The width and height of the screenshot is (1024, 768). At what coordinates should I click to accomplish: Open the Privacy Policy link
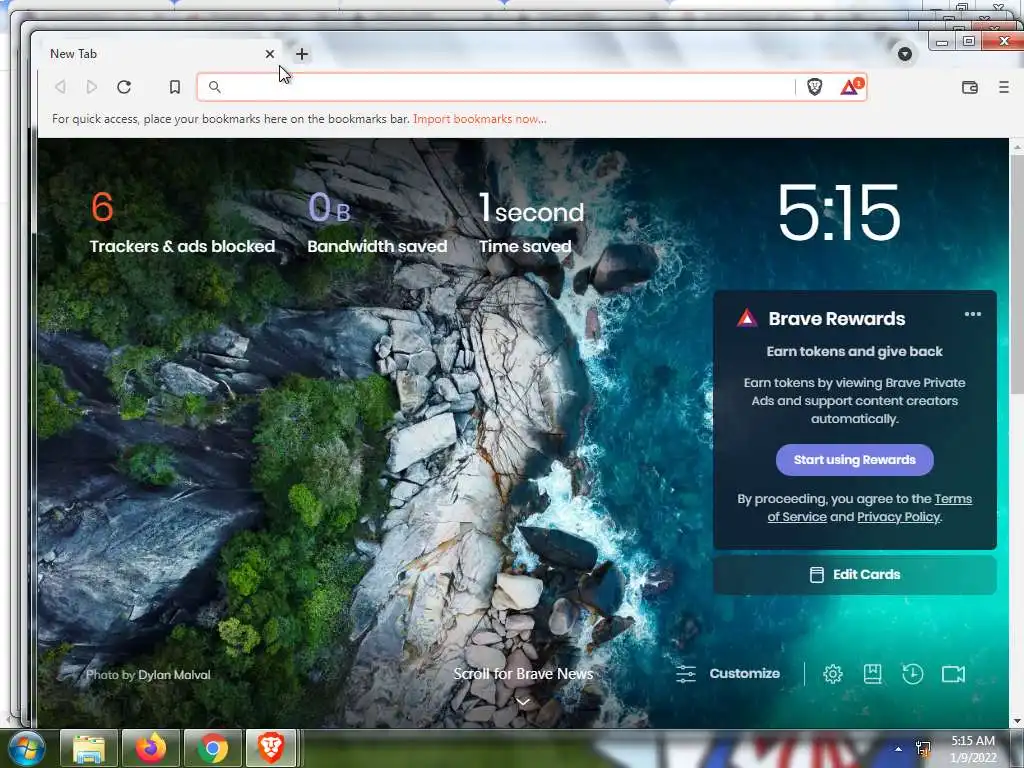(899, 517)
